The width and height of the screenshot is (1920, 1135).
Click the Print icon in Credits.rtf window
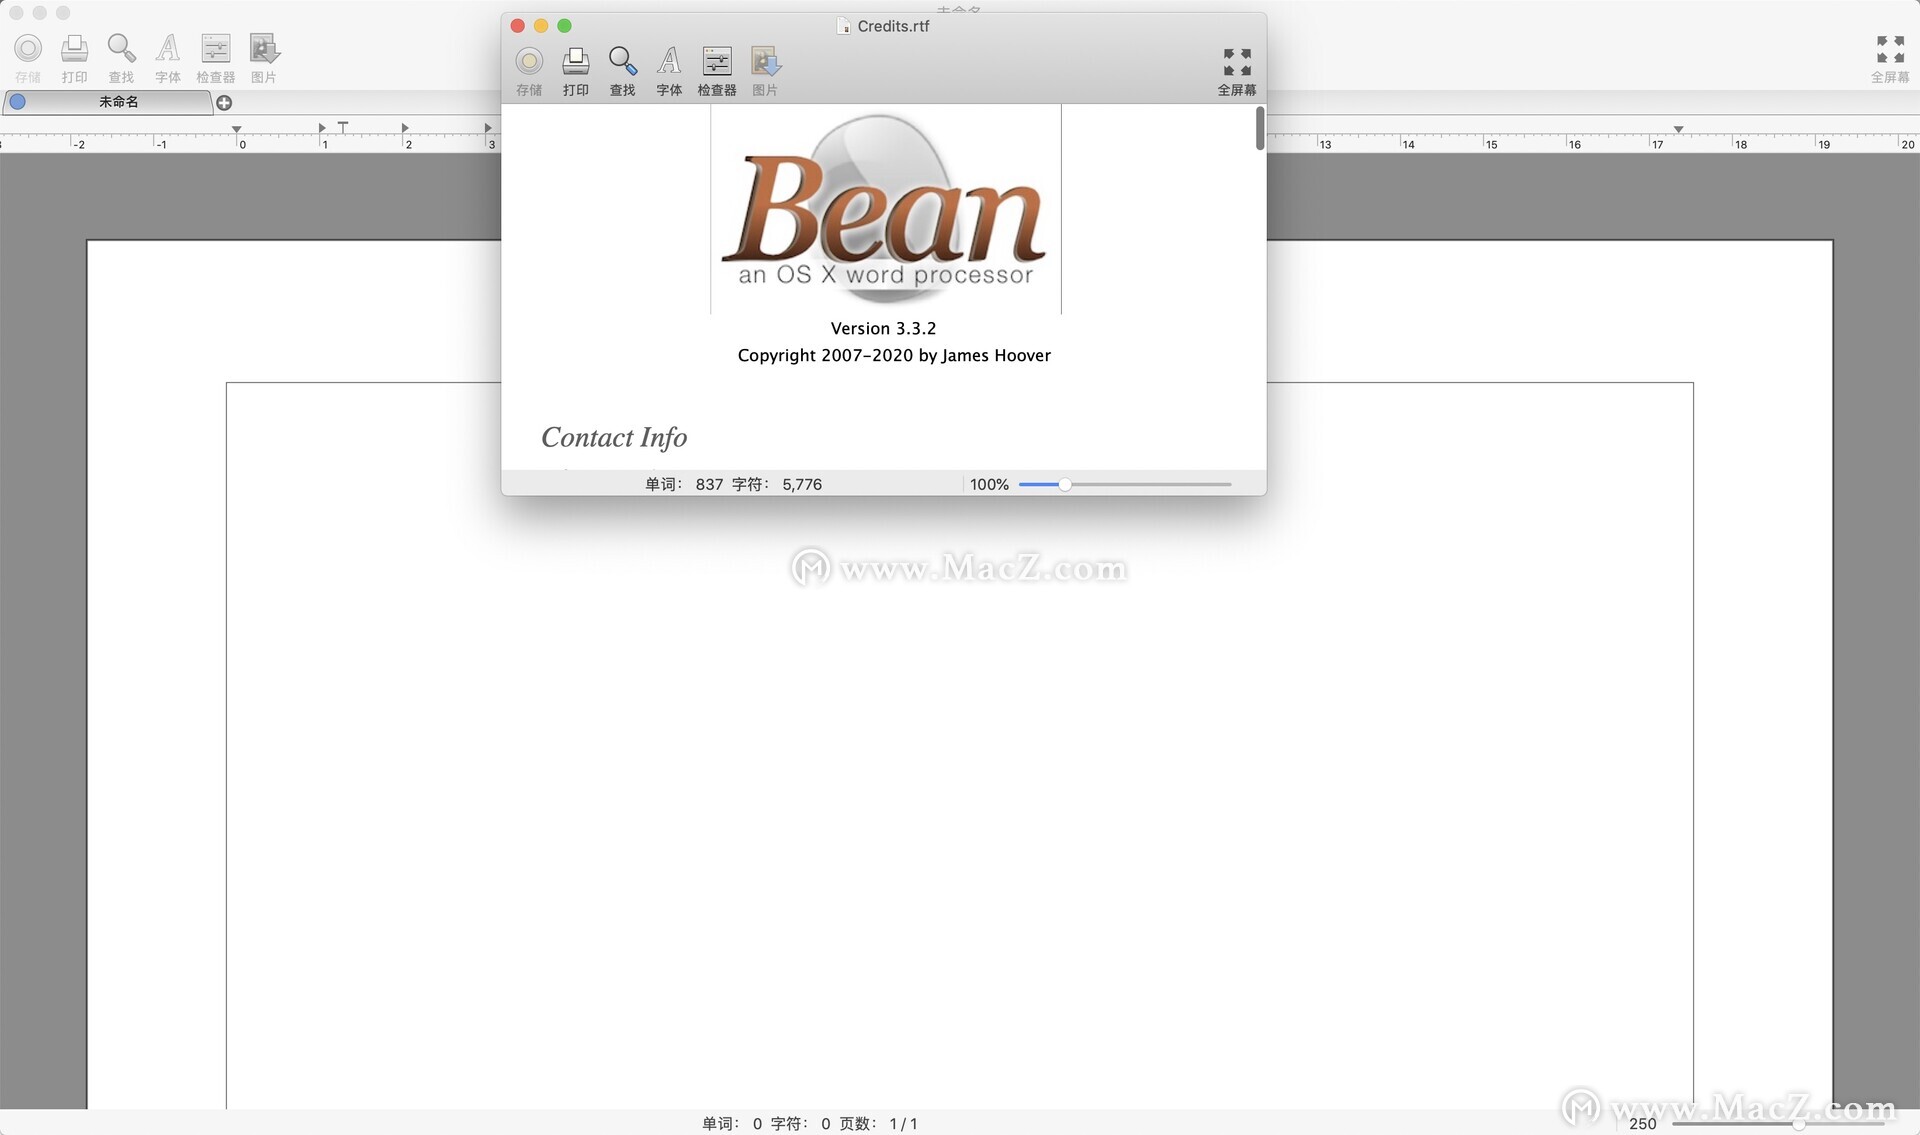tap(575, 62)
